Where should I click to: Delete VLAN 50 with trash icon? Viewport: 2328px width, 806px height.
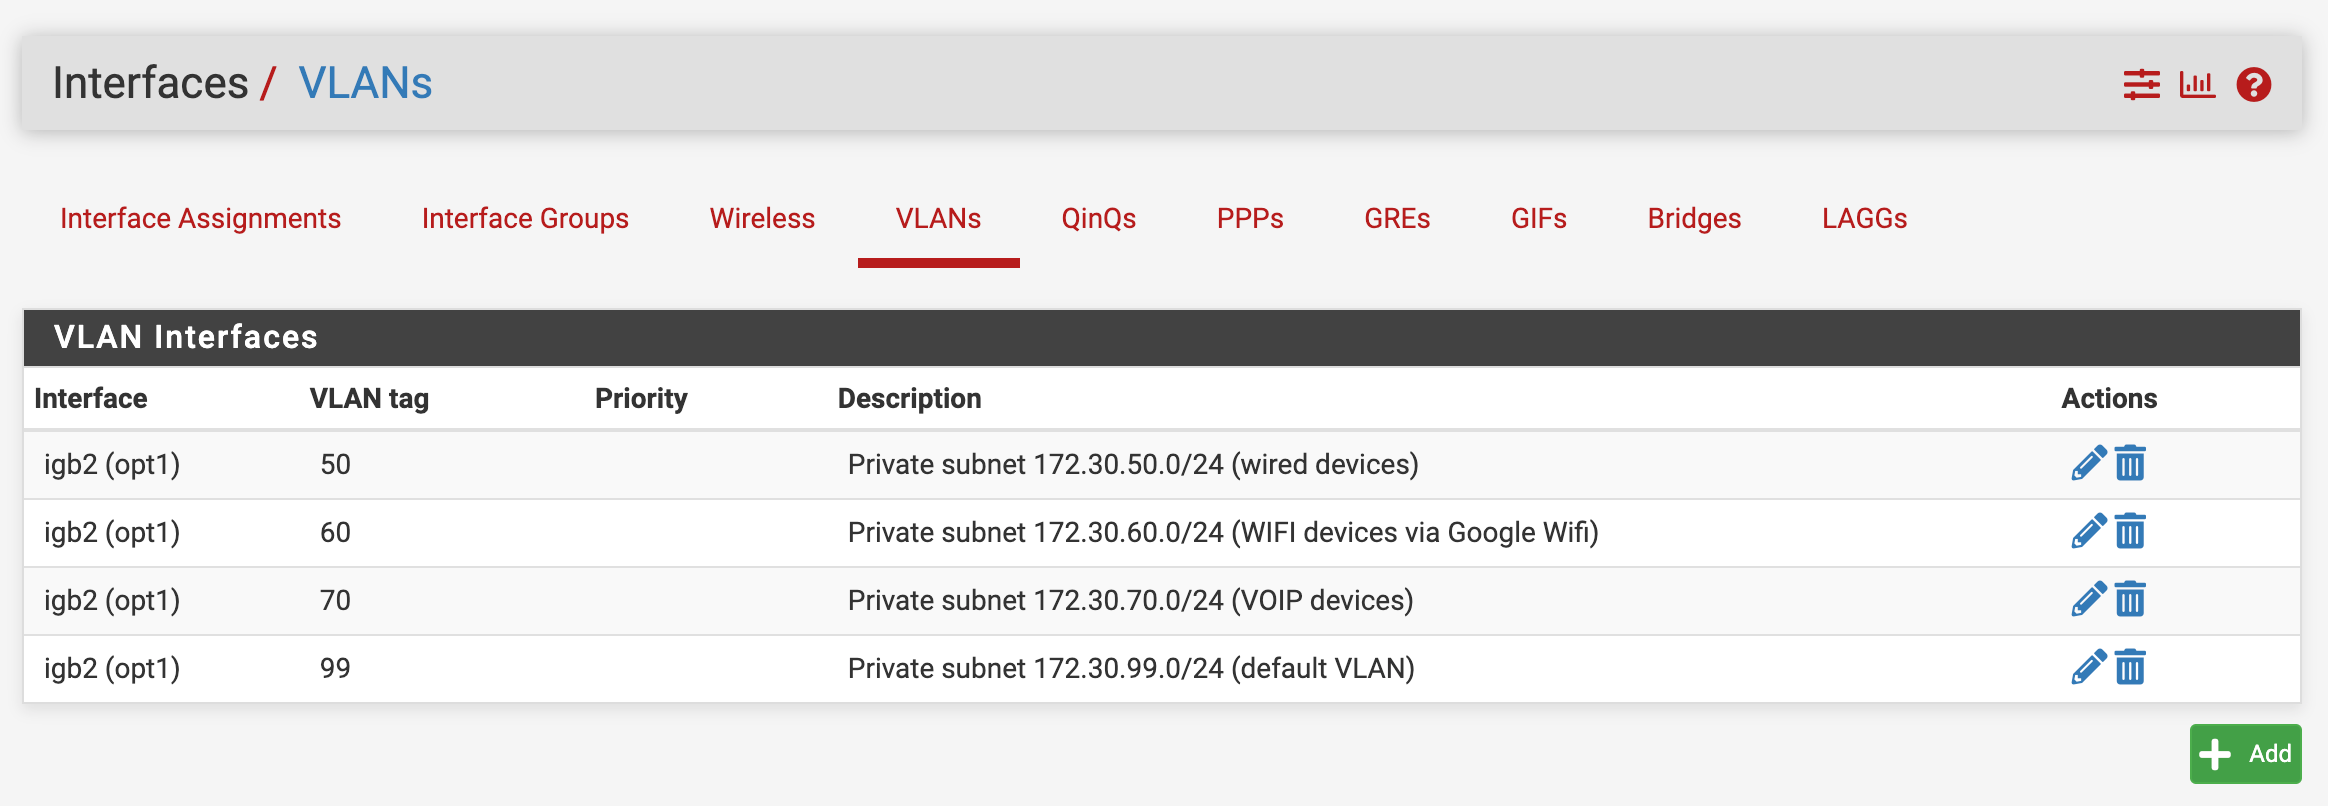tap(2130, 464)
